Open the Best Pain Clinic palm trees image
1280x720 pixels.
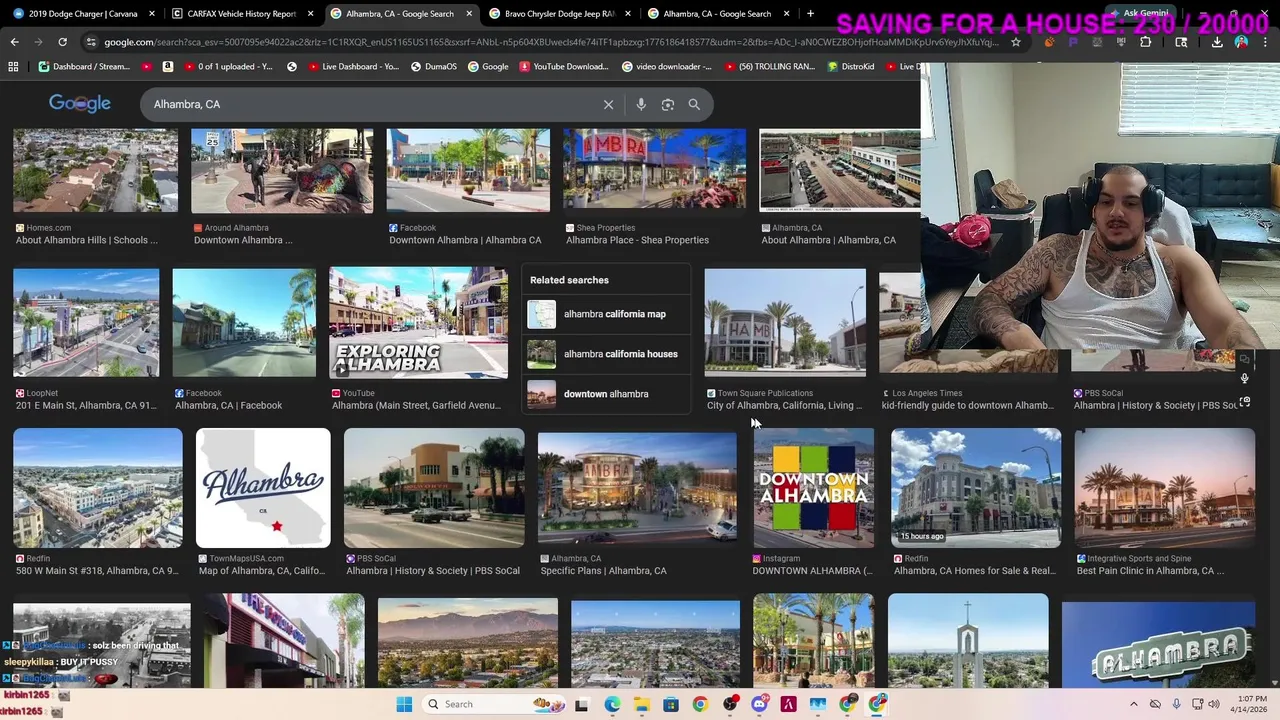click(x=1165, y=488)
